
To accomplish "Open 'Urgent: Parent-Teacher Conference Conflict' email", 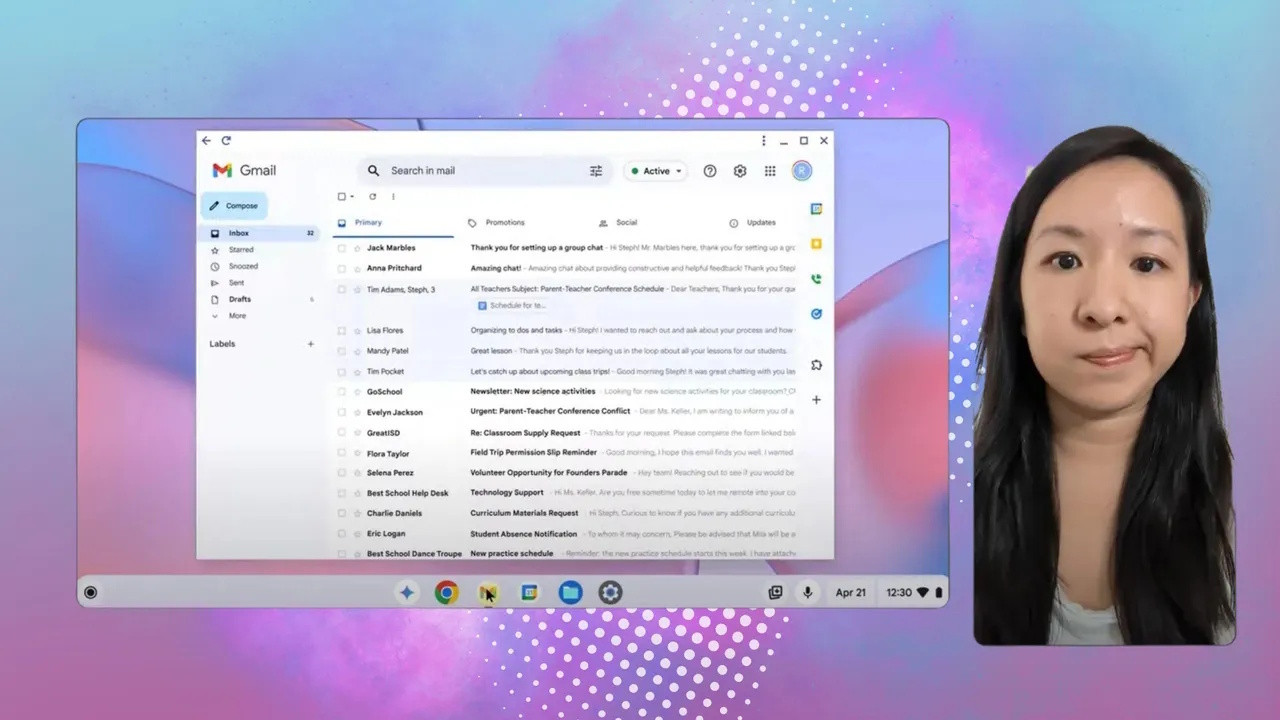I will click(550, 411).
